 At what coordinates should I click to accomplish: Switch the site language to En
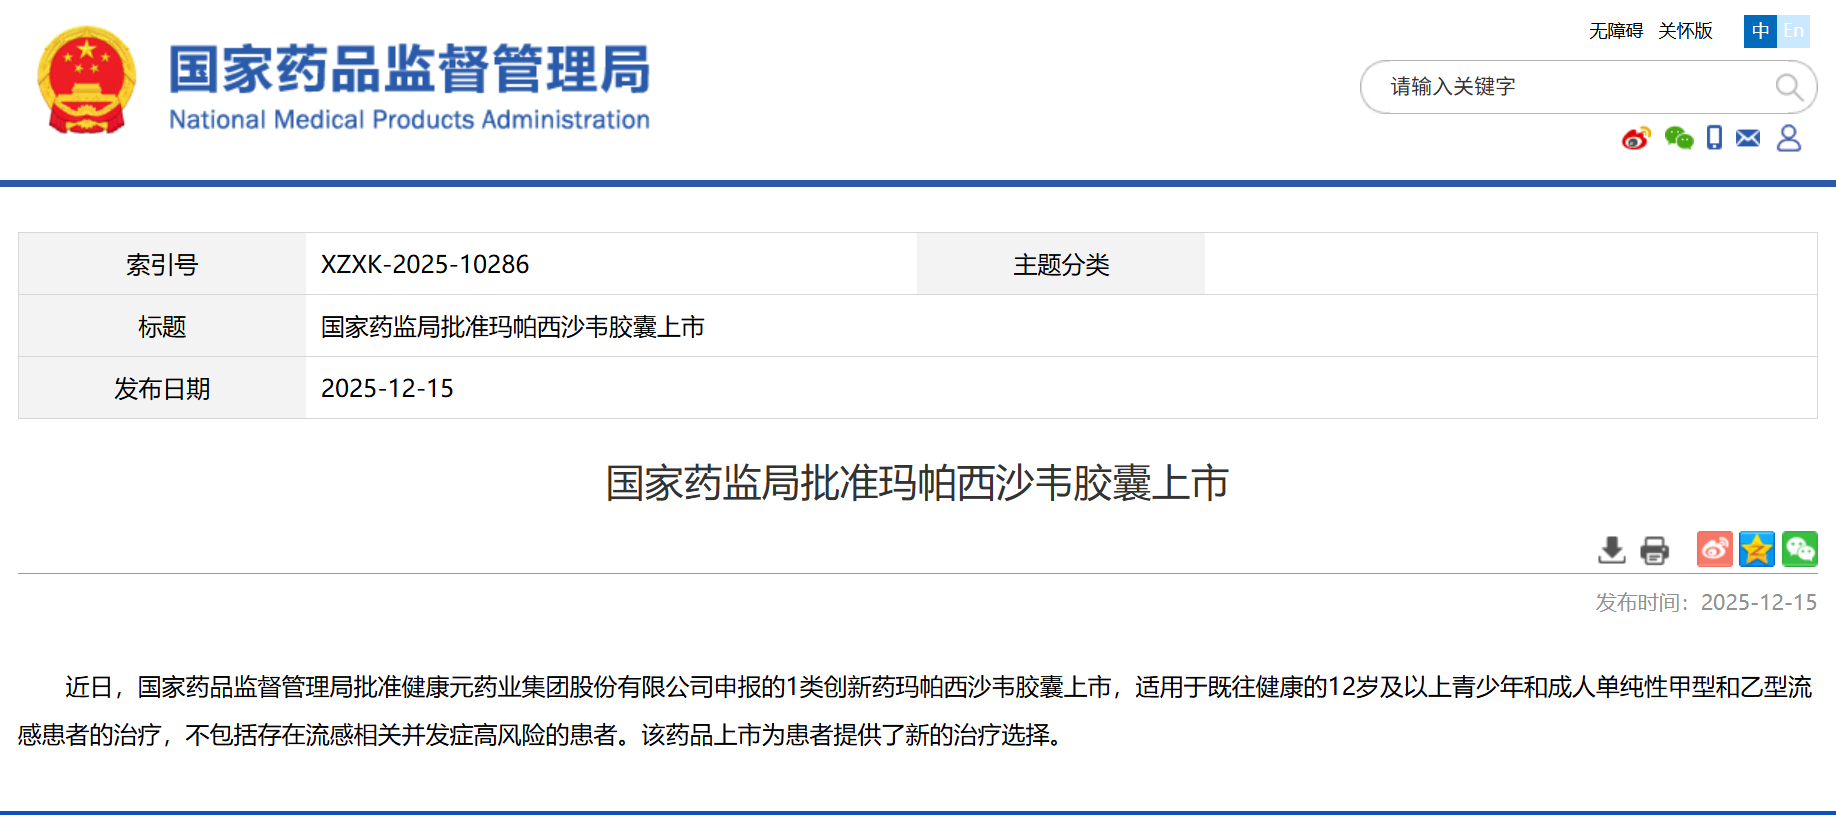tap(1793, 31)
